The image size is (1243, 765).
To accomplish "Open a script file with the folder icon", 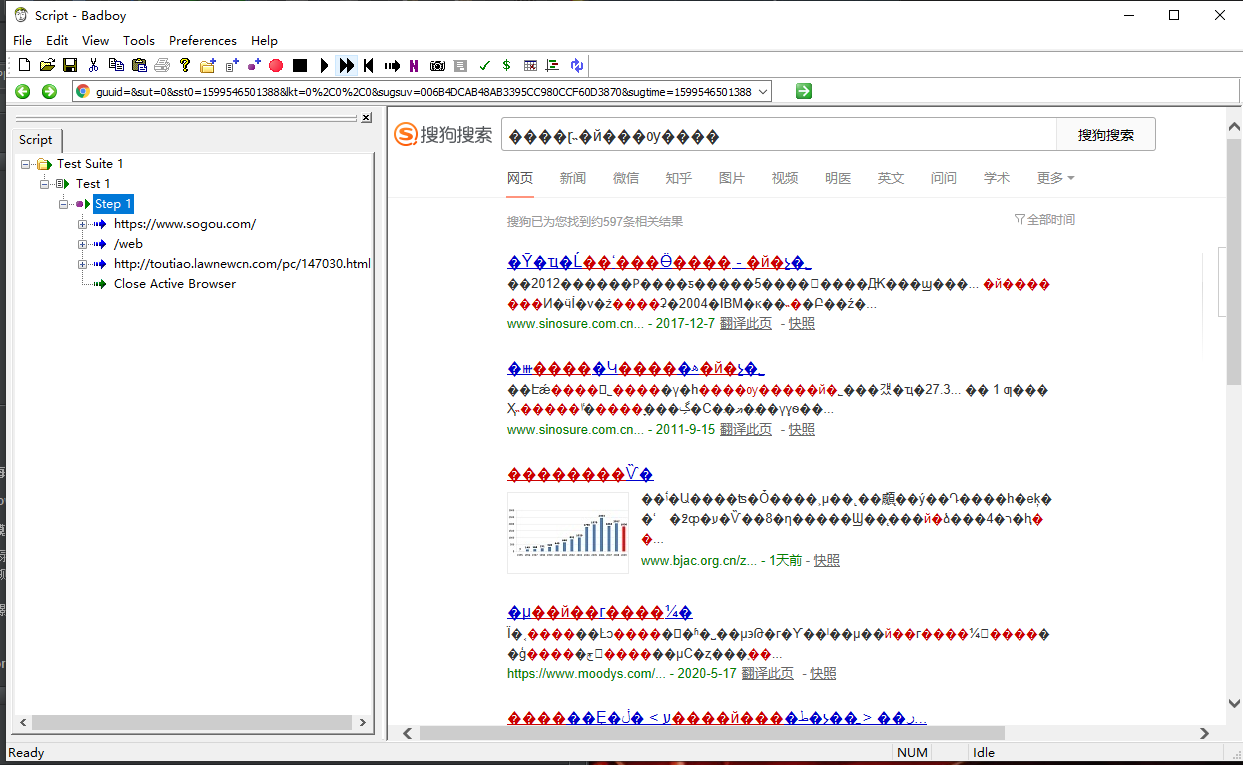I will coord(47,65).
